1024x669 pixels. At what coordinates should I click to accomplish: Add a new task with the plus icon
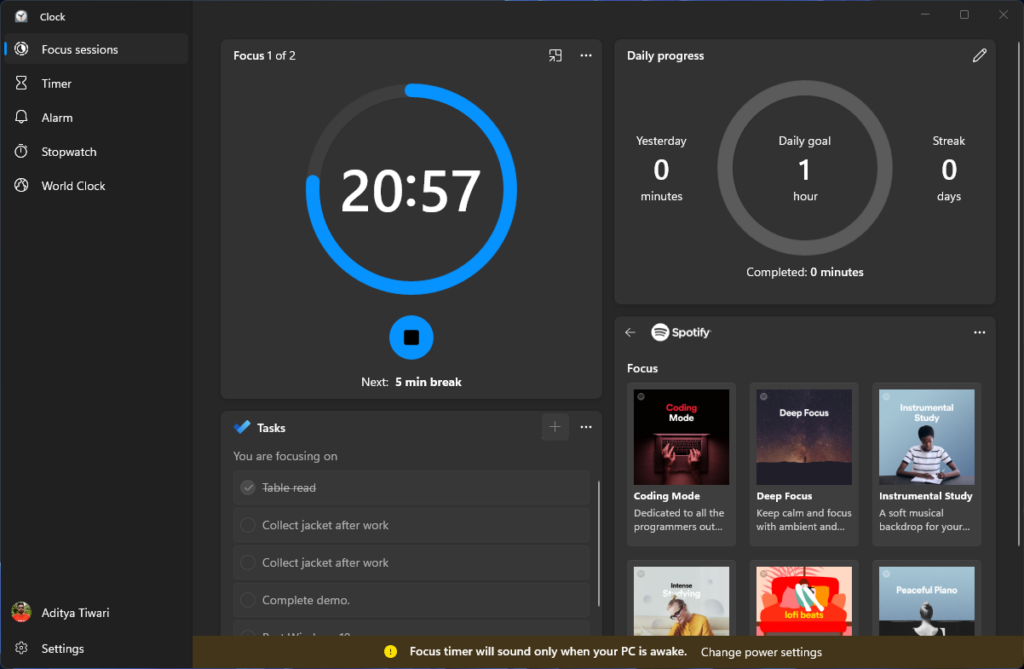(x=555, y=427)
